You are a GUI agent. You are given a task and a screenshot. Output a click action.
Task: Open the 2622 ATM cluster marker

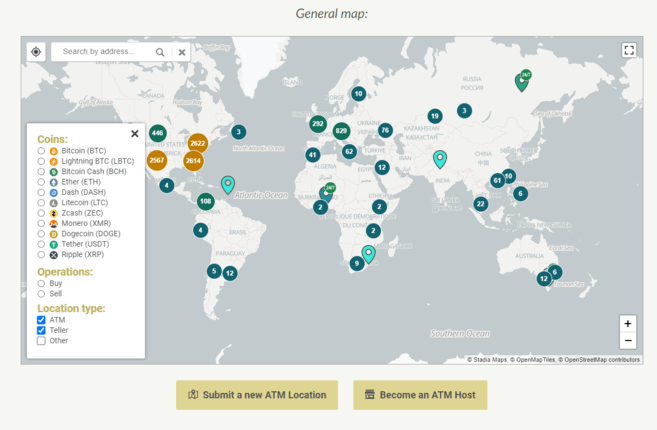click(198, 143)
